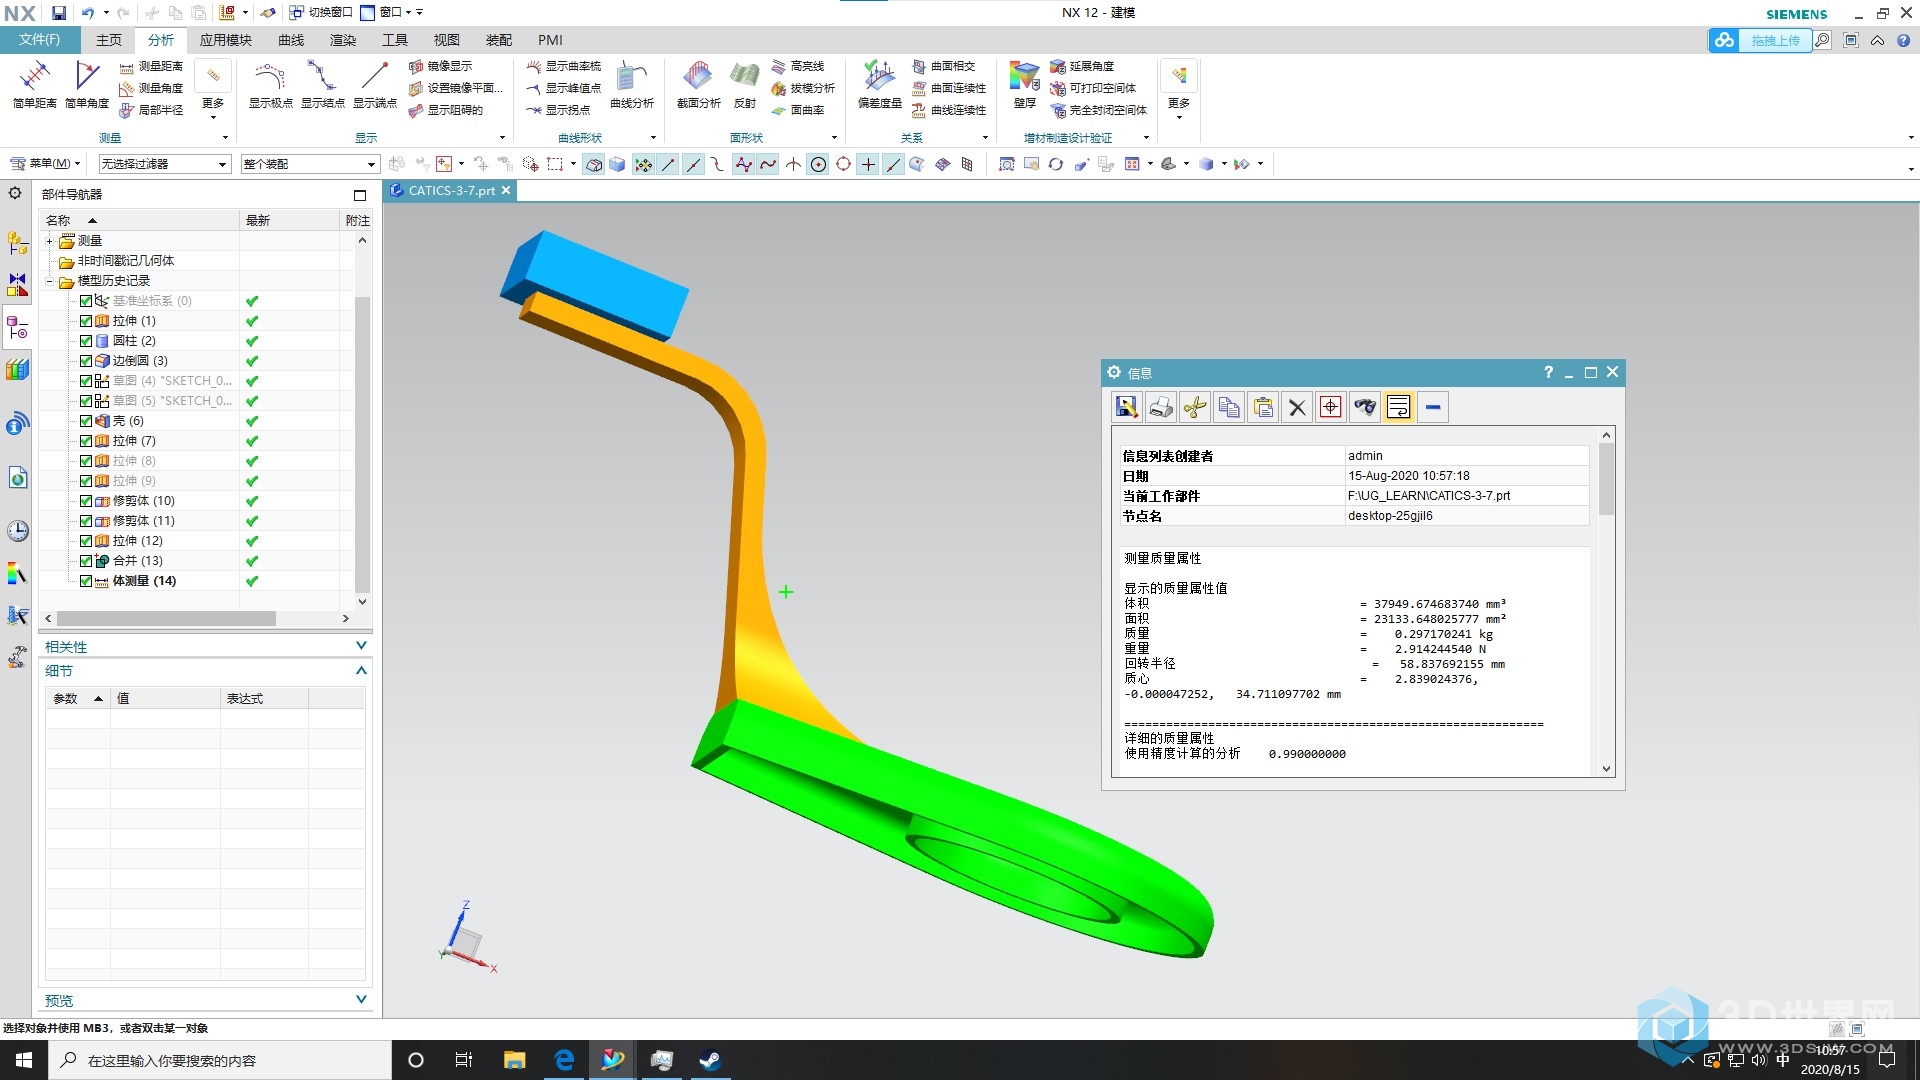Open Edge browser from taskbar
1920x1080 pixels.
click(564, 1060)
